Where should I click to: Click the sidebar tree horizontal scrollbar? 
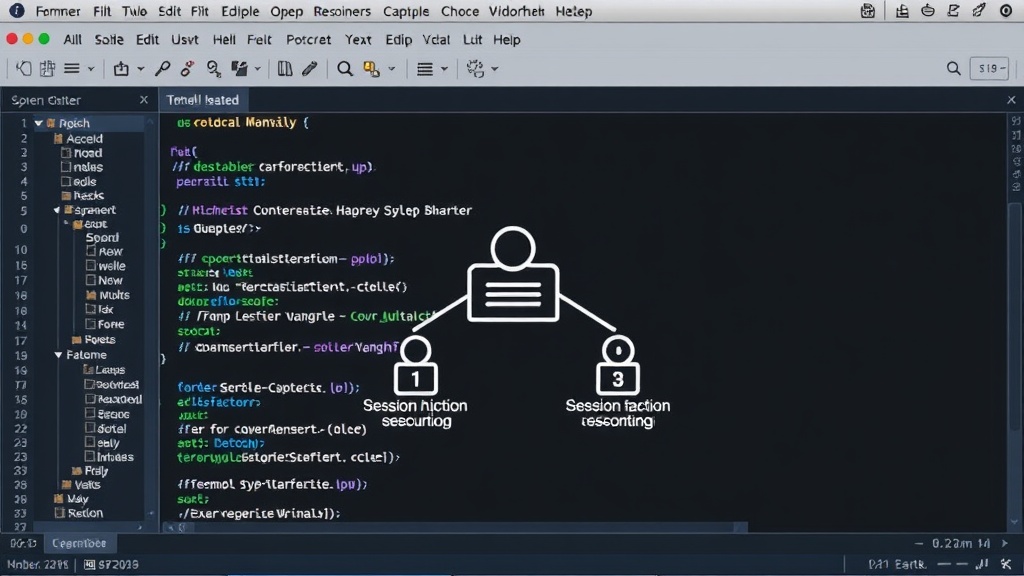pyautogui.click(x=88, y=526)
